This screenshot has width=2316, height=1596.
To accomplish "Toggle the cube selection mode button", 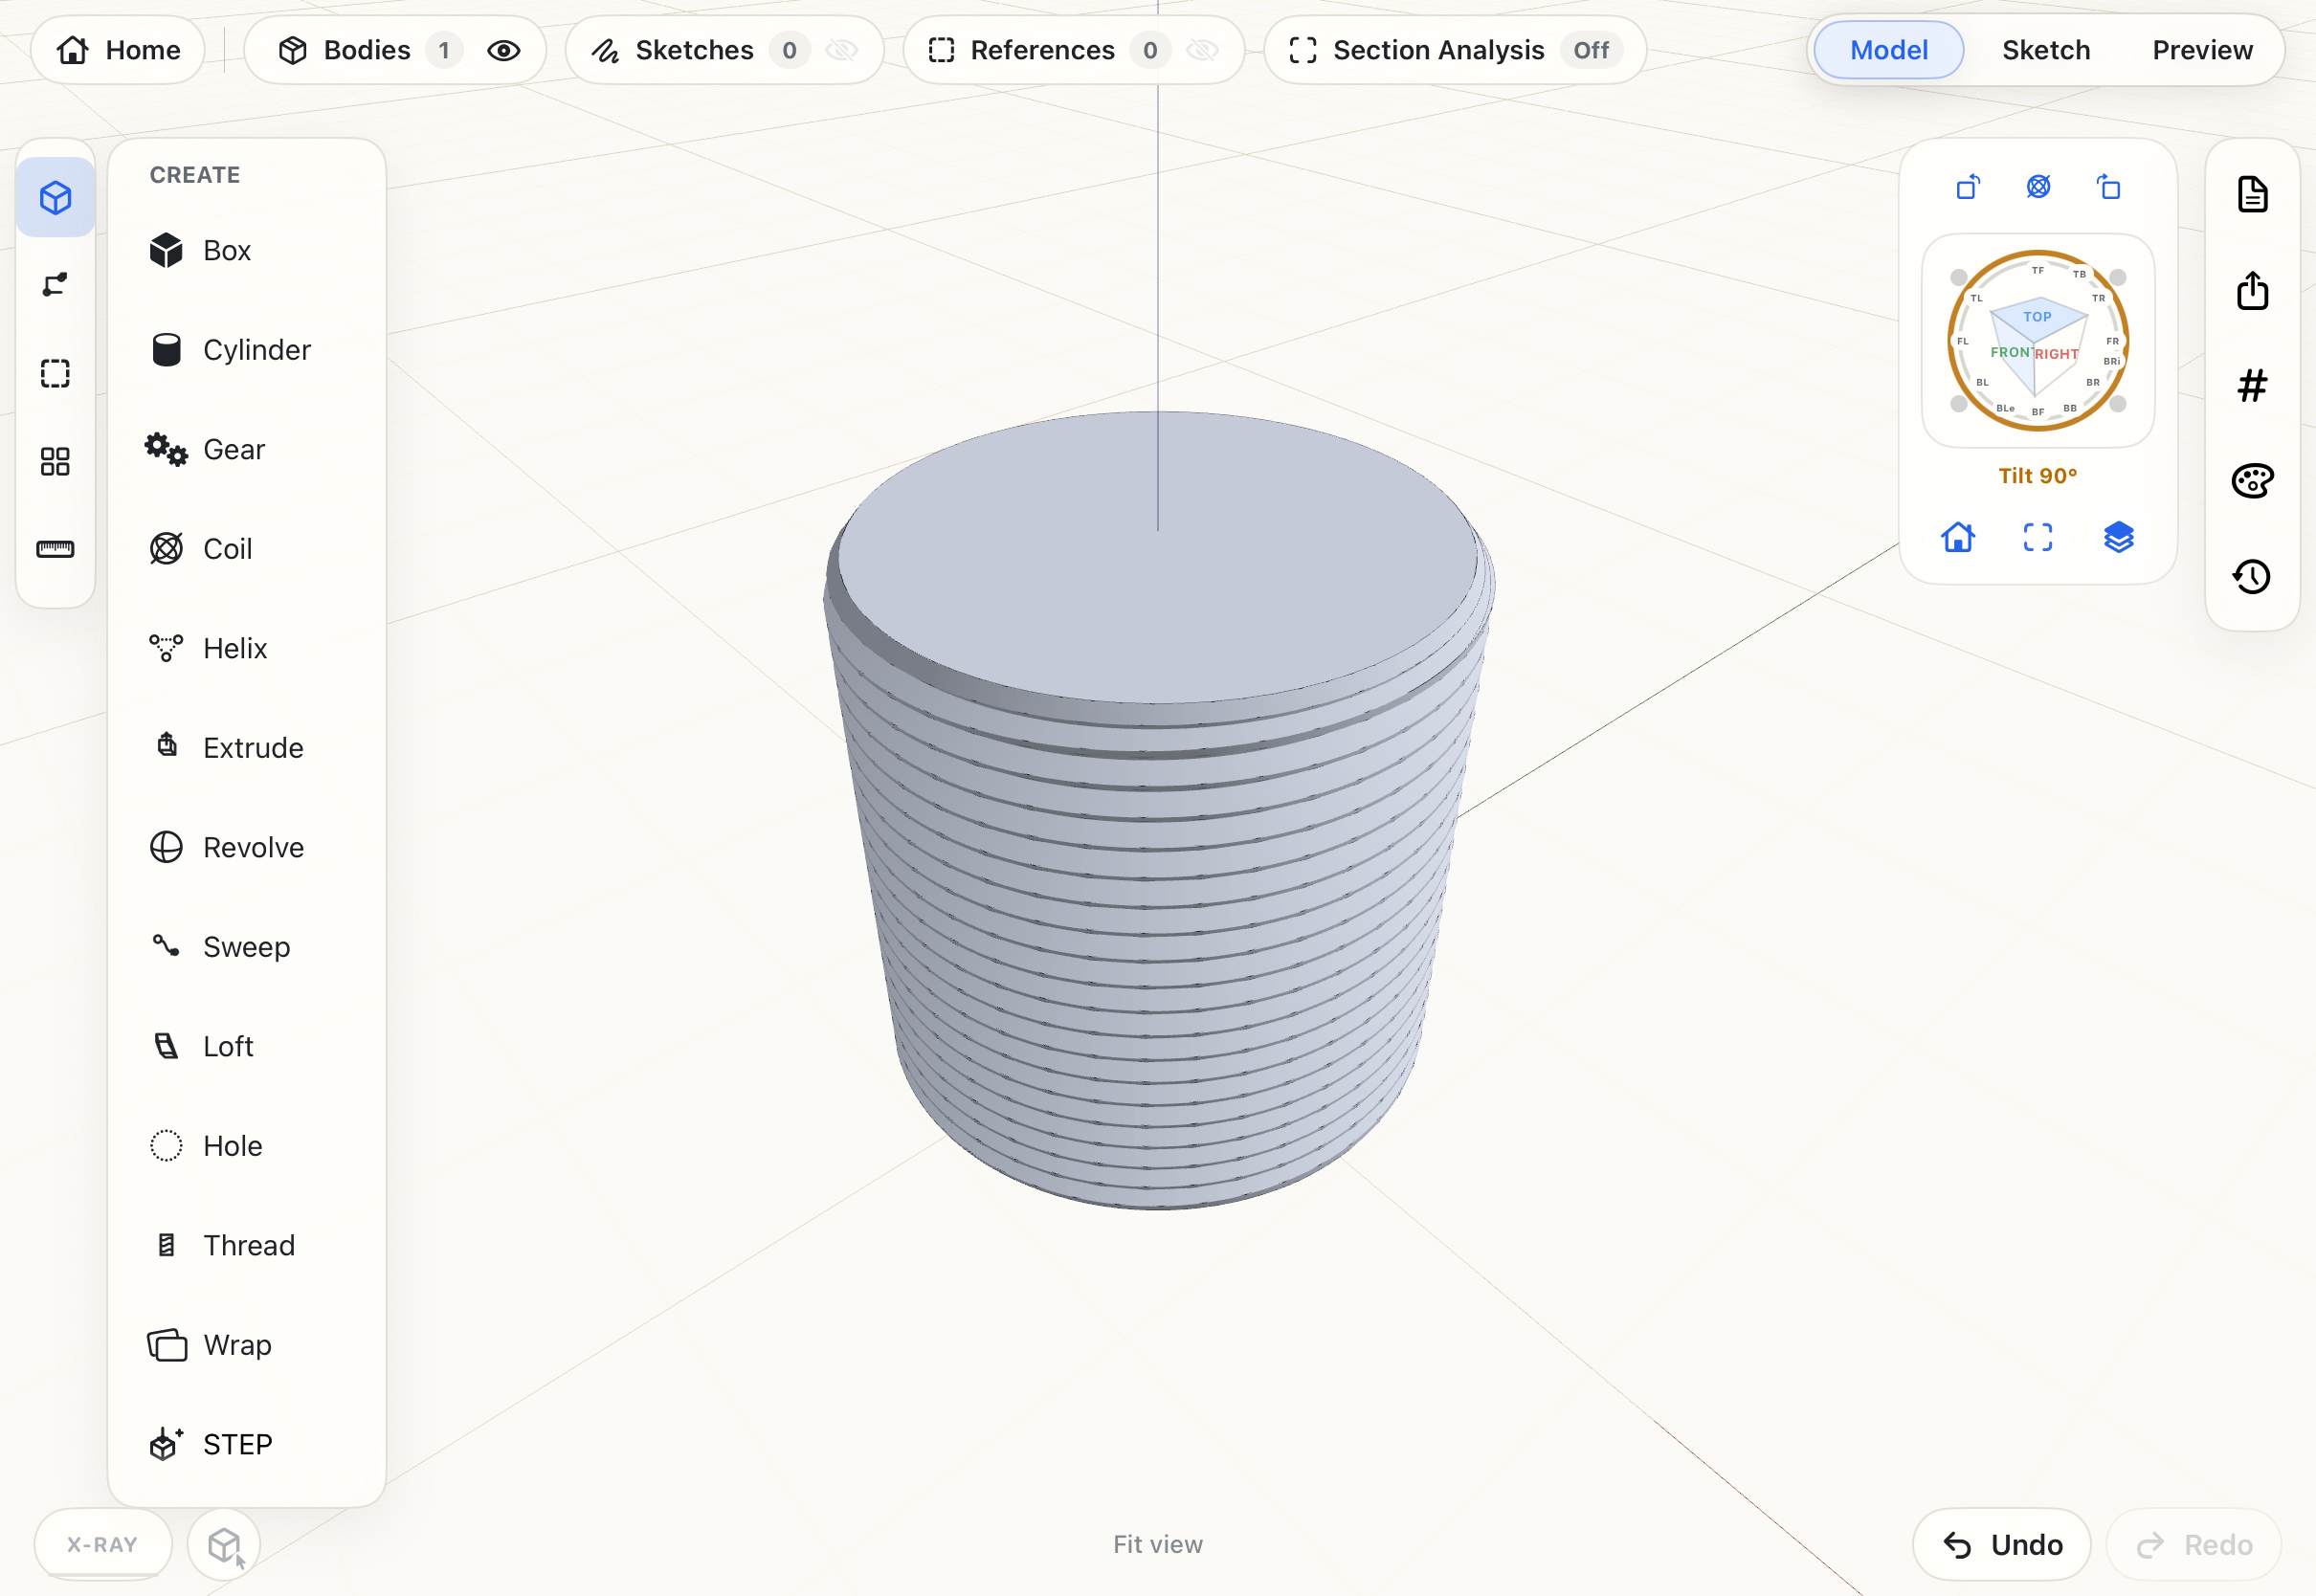I will click(224, 1546).
